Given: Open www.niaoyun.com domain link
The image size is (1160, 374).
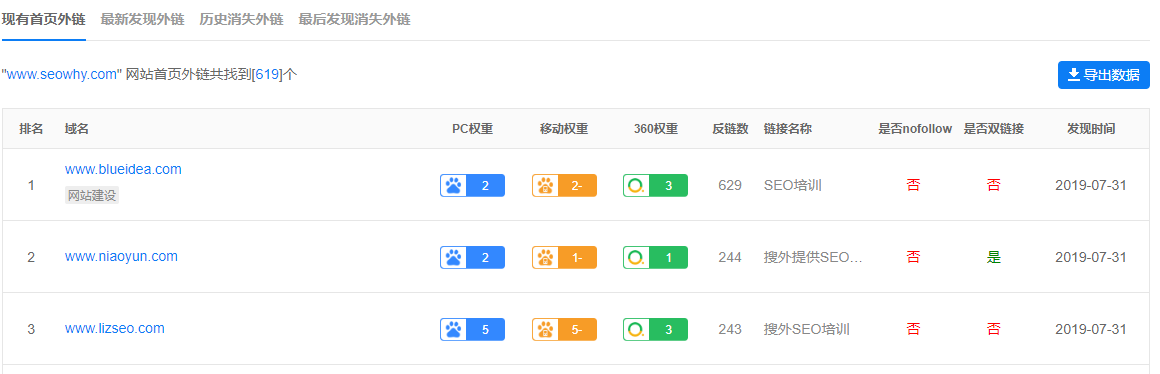Looking at the screenshot, I should (x=121, y=256).
